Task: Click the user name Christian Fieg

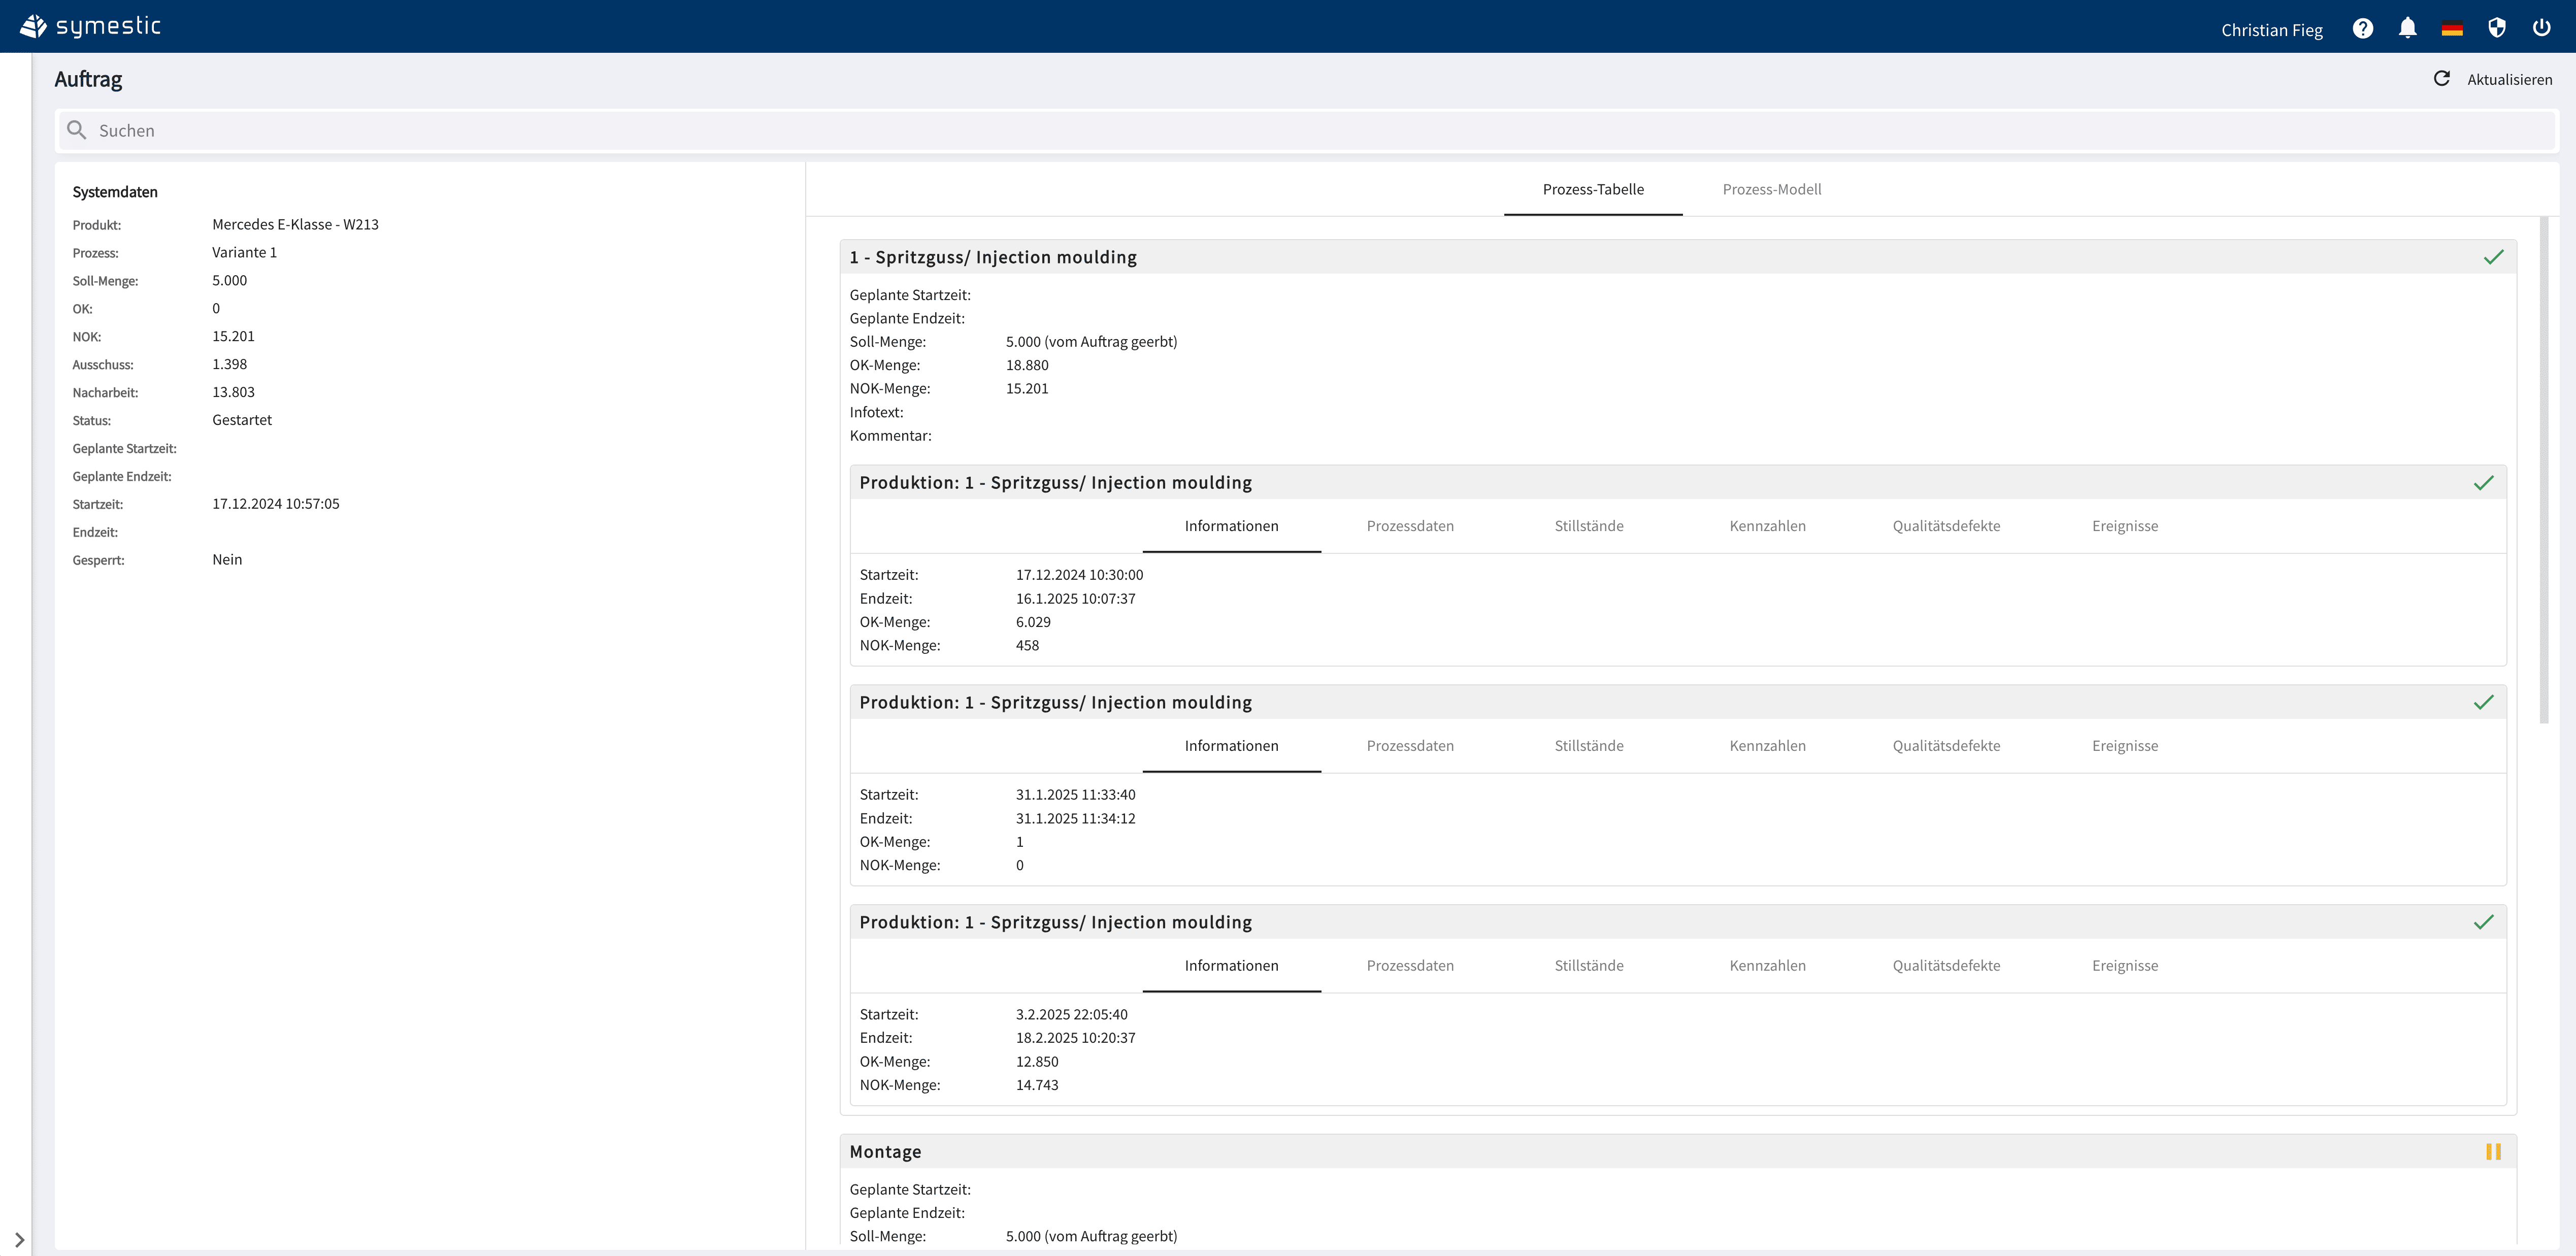Action: (2271, 30)
